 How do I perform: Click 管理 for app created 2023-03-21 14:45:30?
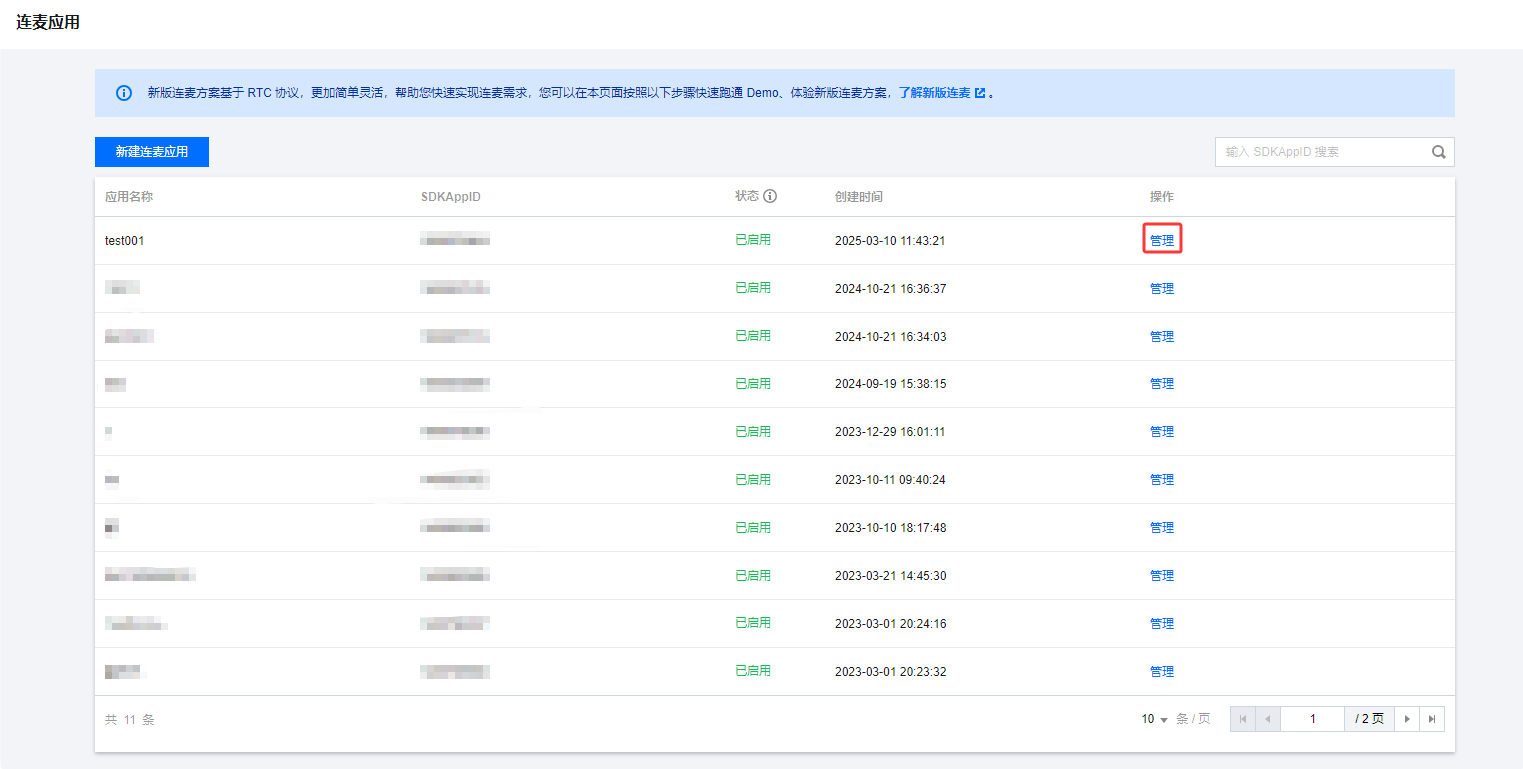click(x=1162, y=576)
